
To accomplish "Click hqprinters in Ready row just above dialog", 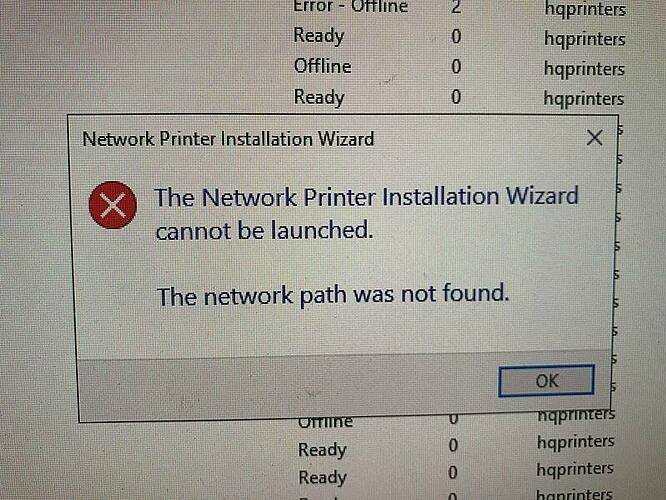I will (x=584, y=99).
